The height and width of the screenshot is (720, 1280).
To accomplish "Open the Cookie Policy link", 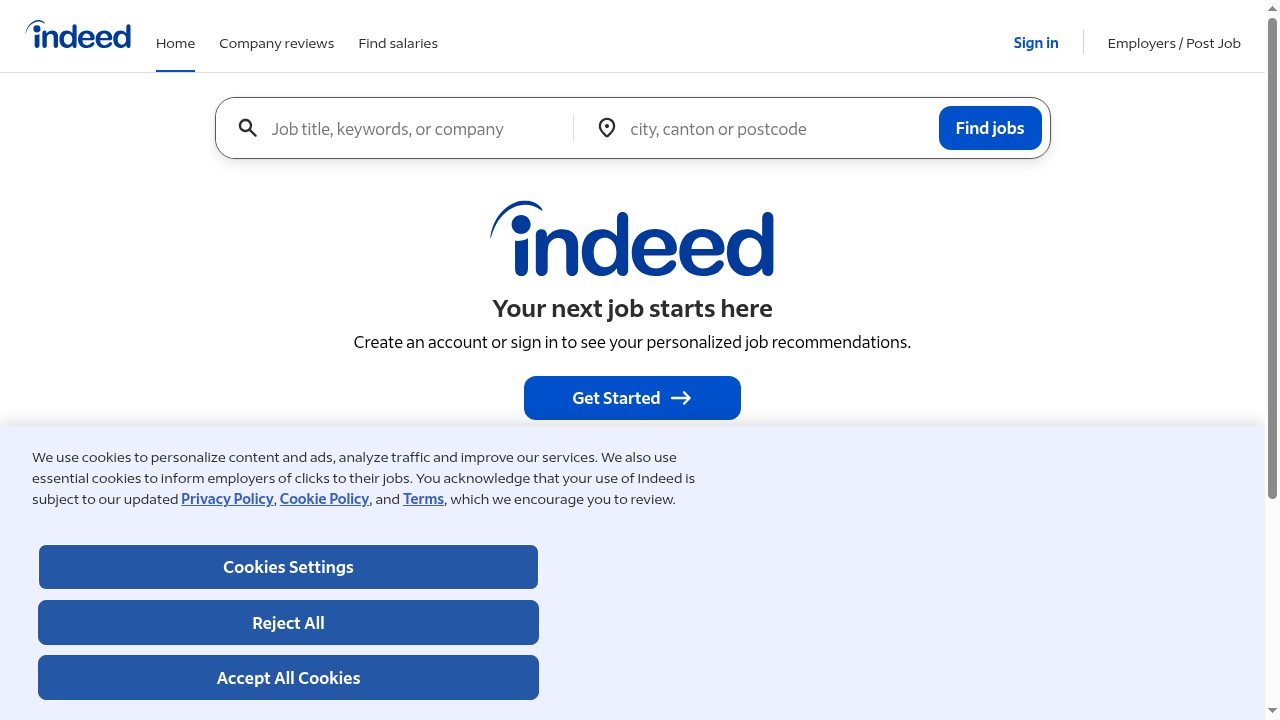I will pyautogui.click(x=324, y=498).
